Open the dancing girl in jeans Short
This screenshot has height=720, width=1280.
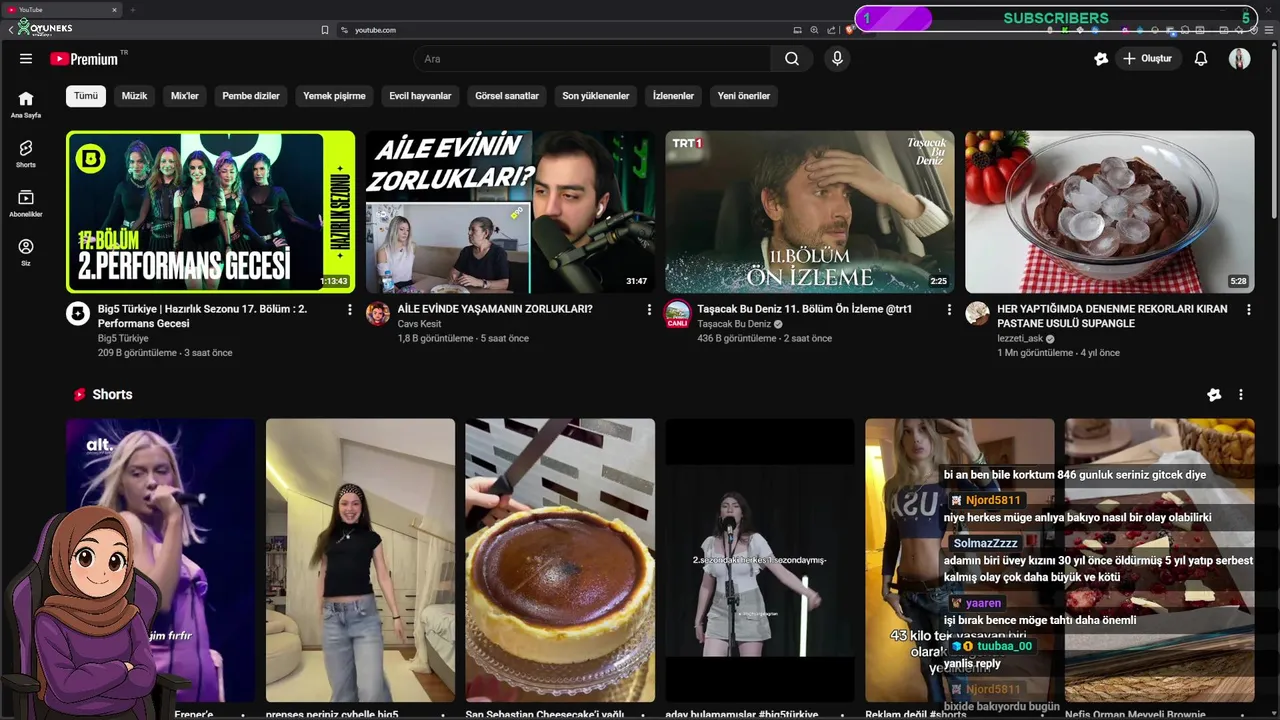point(360,561)
